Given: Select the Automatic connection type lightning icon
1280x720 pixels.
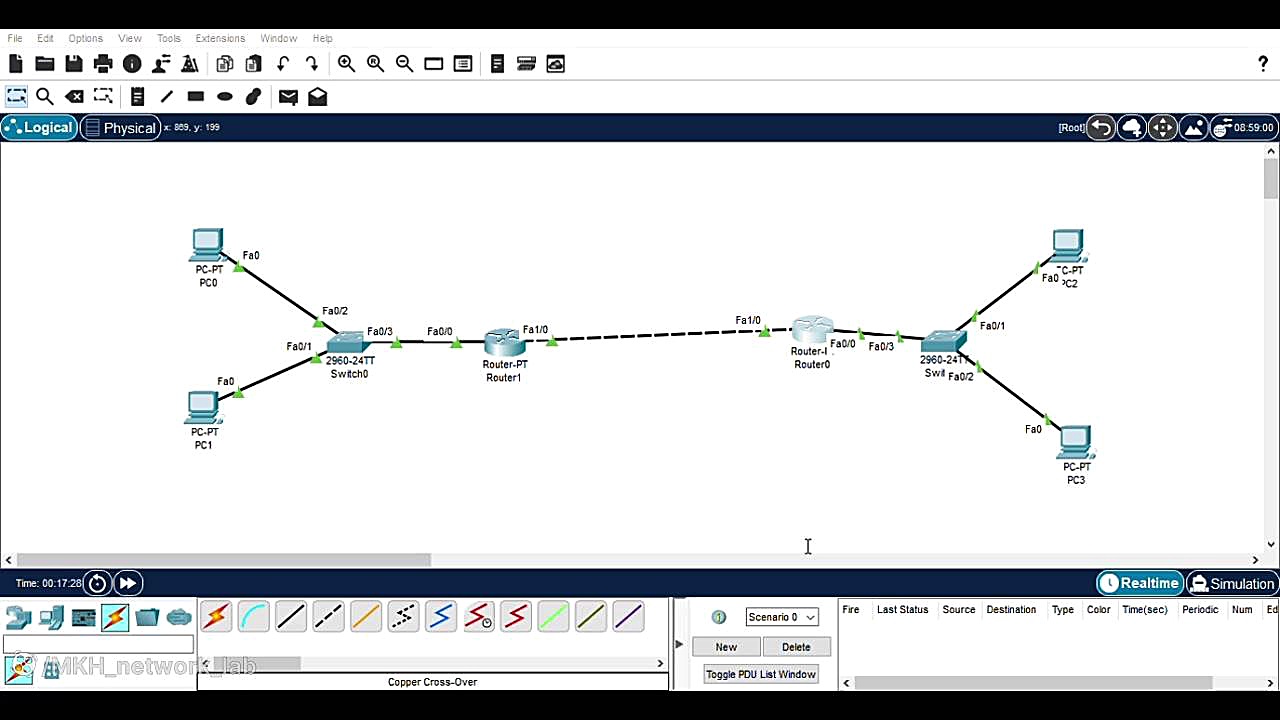Looking at the screenshot, I should tap(216, 617).
